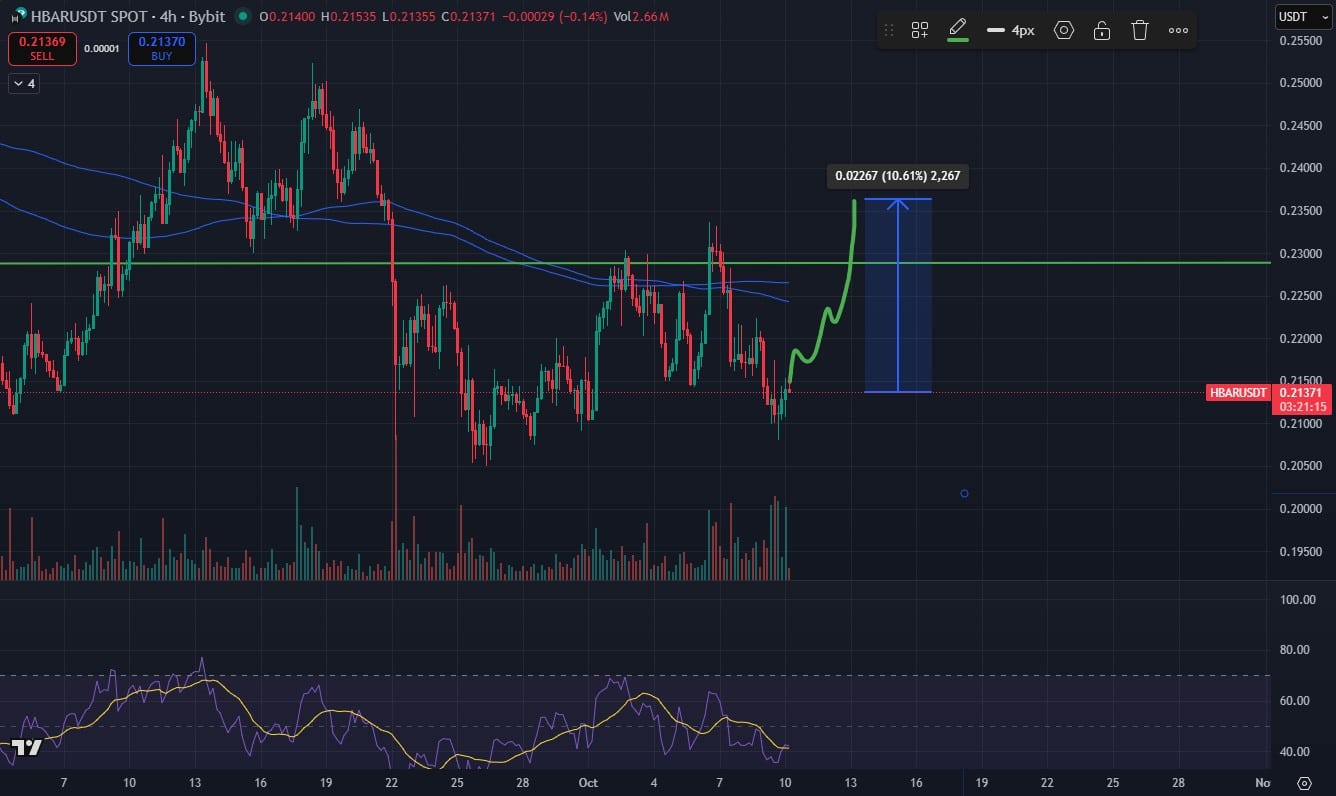Click the HBARUSDT price label on the scale
Image resolution: width=1336 pixels, height=796 pixels.
point(1237,393)
